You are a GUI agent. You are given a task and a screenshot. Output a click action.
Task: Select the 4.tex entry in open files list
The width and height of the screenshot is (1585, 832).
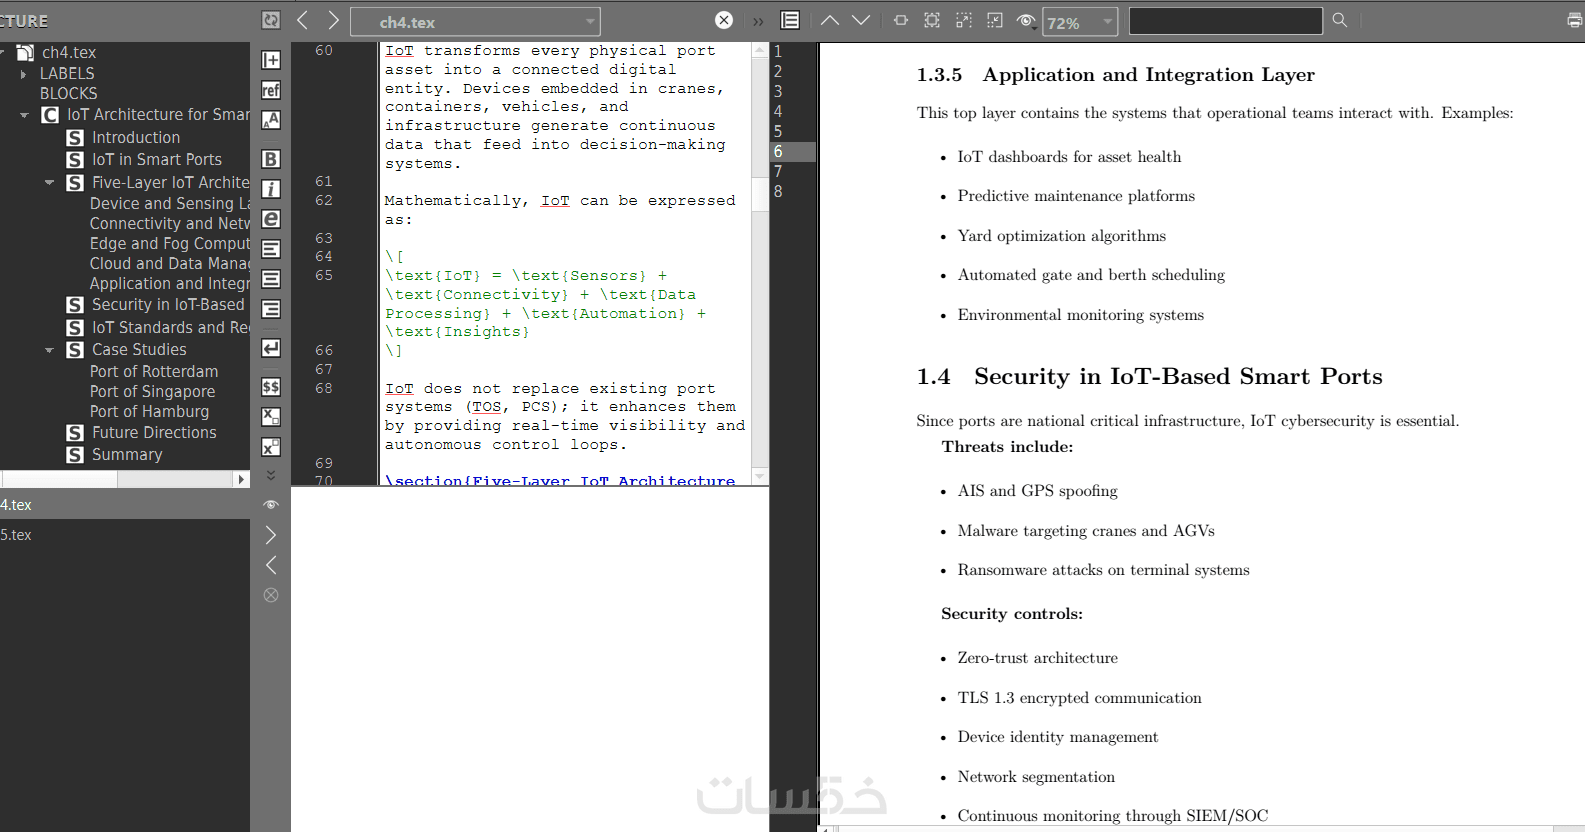[125, 505]
